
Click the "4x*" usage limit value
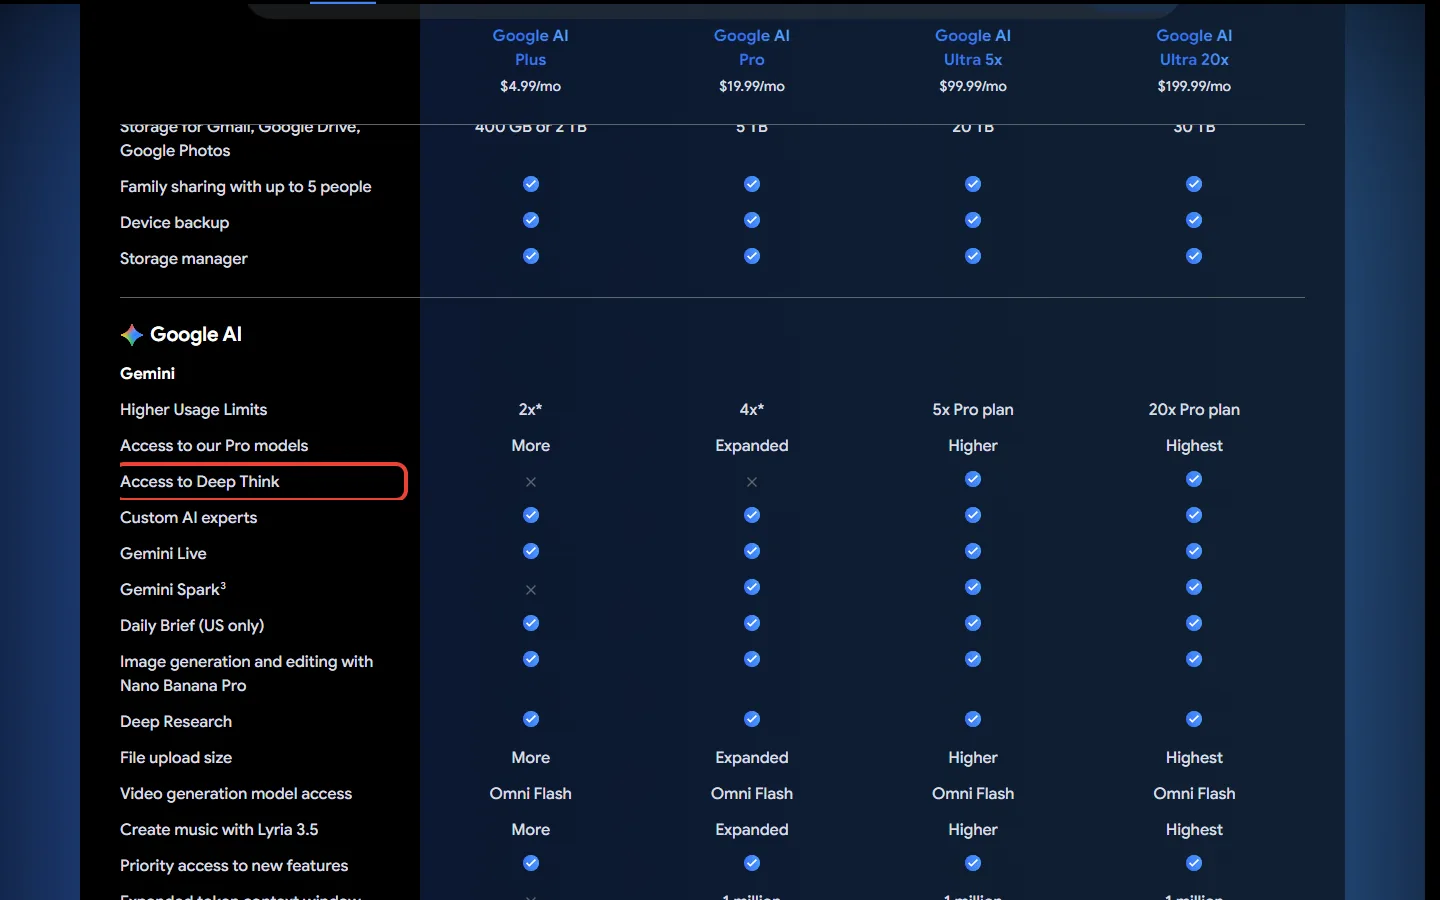click(x=752, y=410)
